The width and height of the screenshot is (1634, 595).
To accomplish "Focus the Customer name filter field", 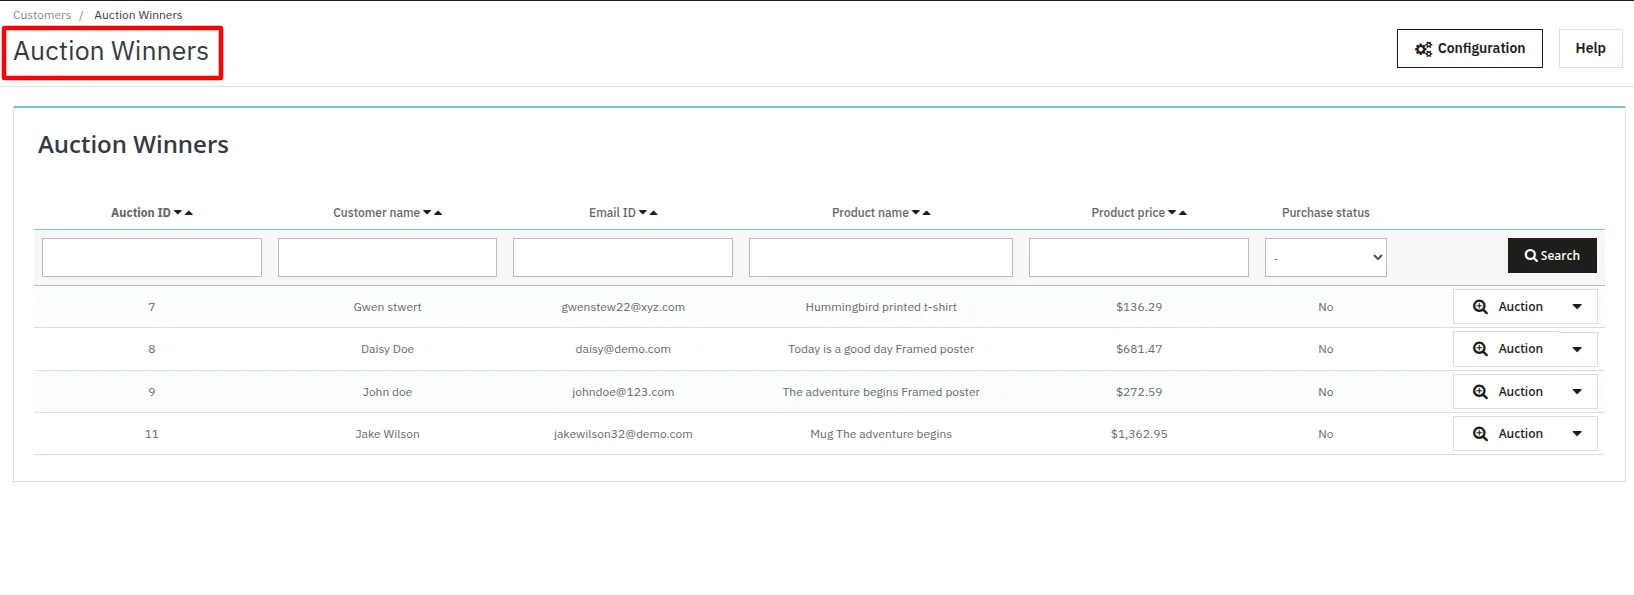I will click(x=387, y=257).
